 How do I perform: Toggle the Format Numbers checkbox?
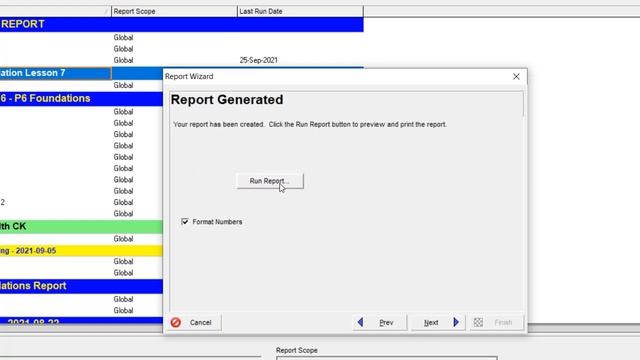click(x=185, y=222)
